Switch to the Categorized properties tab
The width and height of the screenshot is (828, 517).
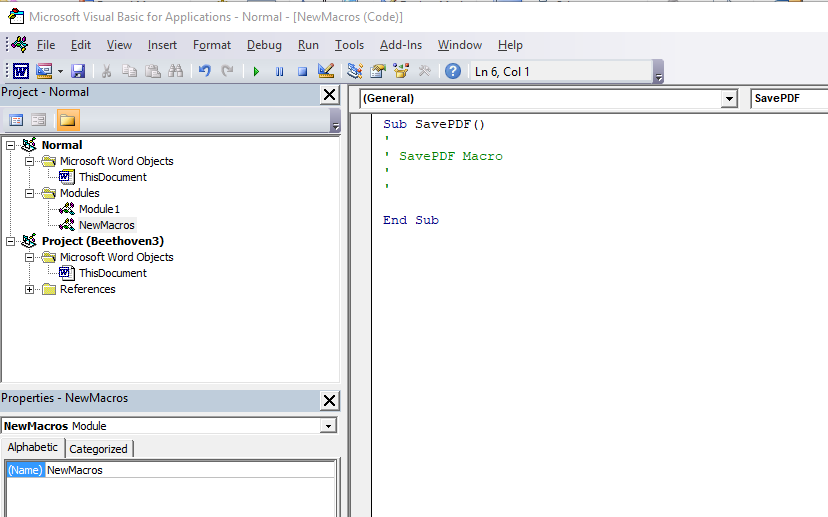98,449
